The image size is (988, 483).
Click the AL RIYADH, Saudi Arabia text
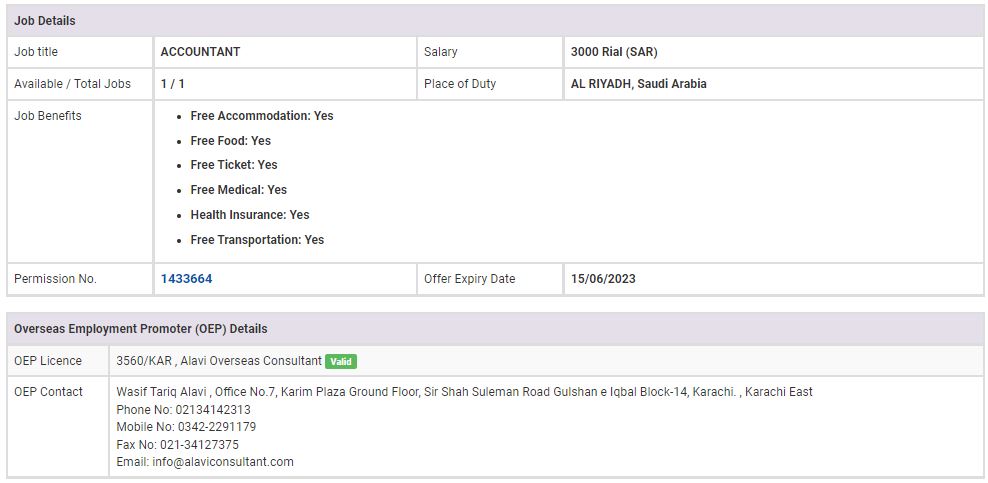pos(638,84)
